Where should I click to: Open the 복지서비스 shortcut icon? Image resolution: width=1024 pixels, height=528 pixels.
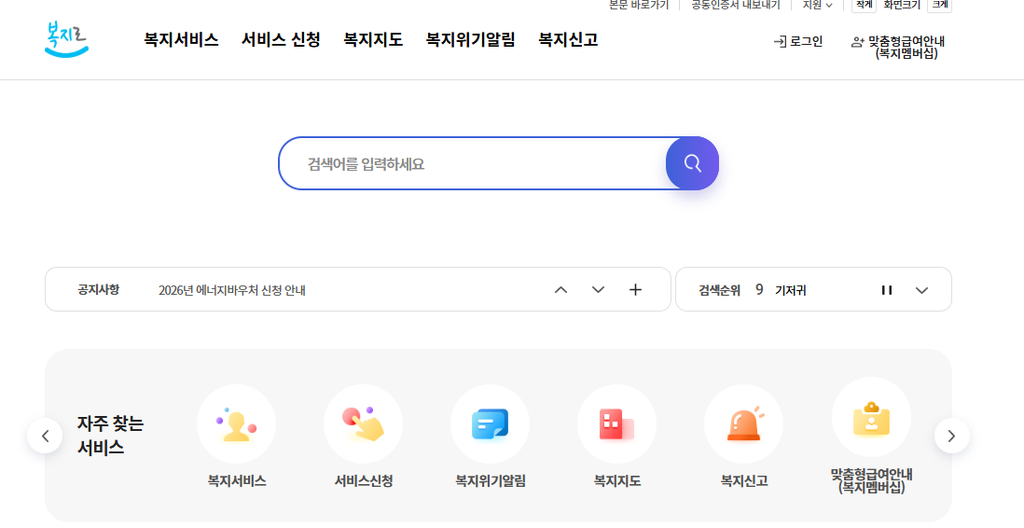(x=236, y=424)
